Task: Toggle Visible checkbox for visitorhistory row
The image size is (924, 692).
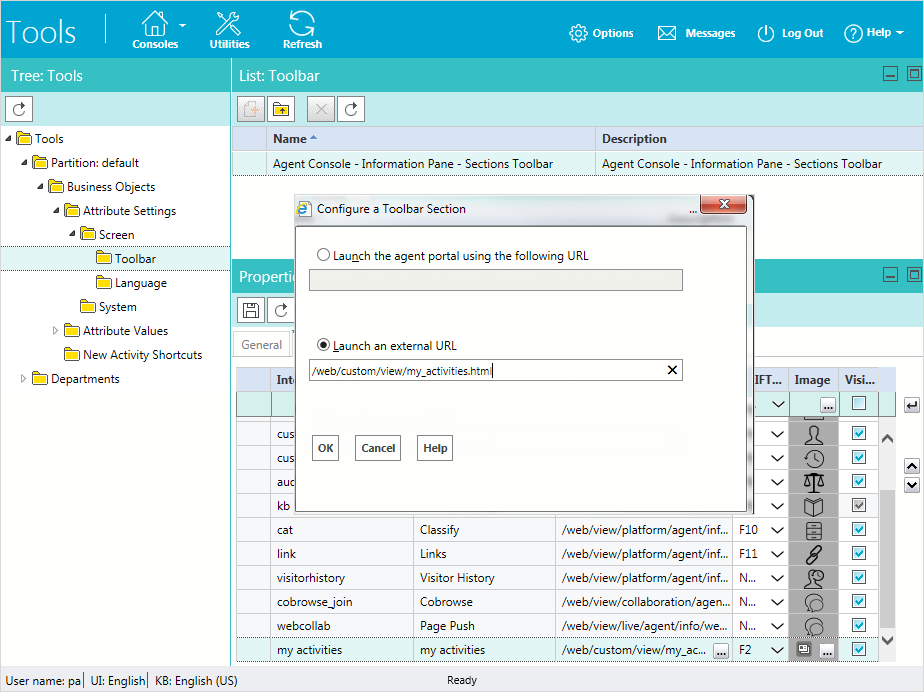Action: pyautogui.click(x=859, y=578)
